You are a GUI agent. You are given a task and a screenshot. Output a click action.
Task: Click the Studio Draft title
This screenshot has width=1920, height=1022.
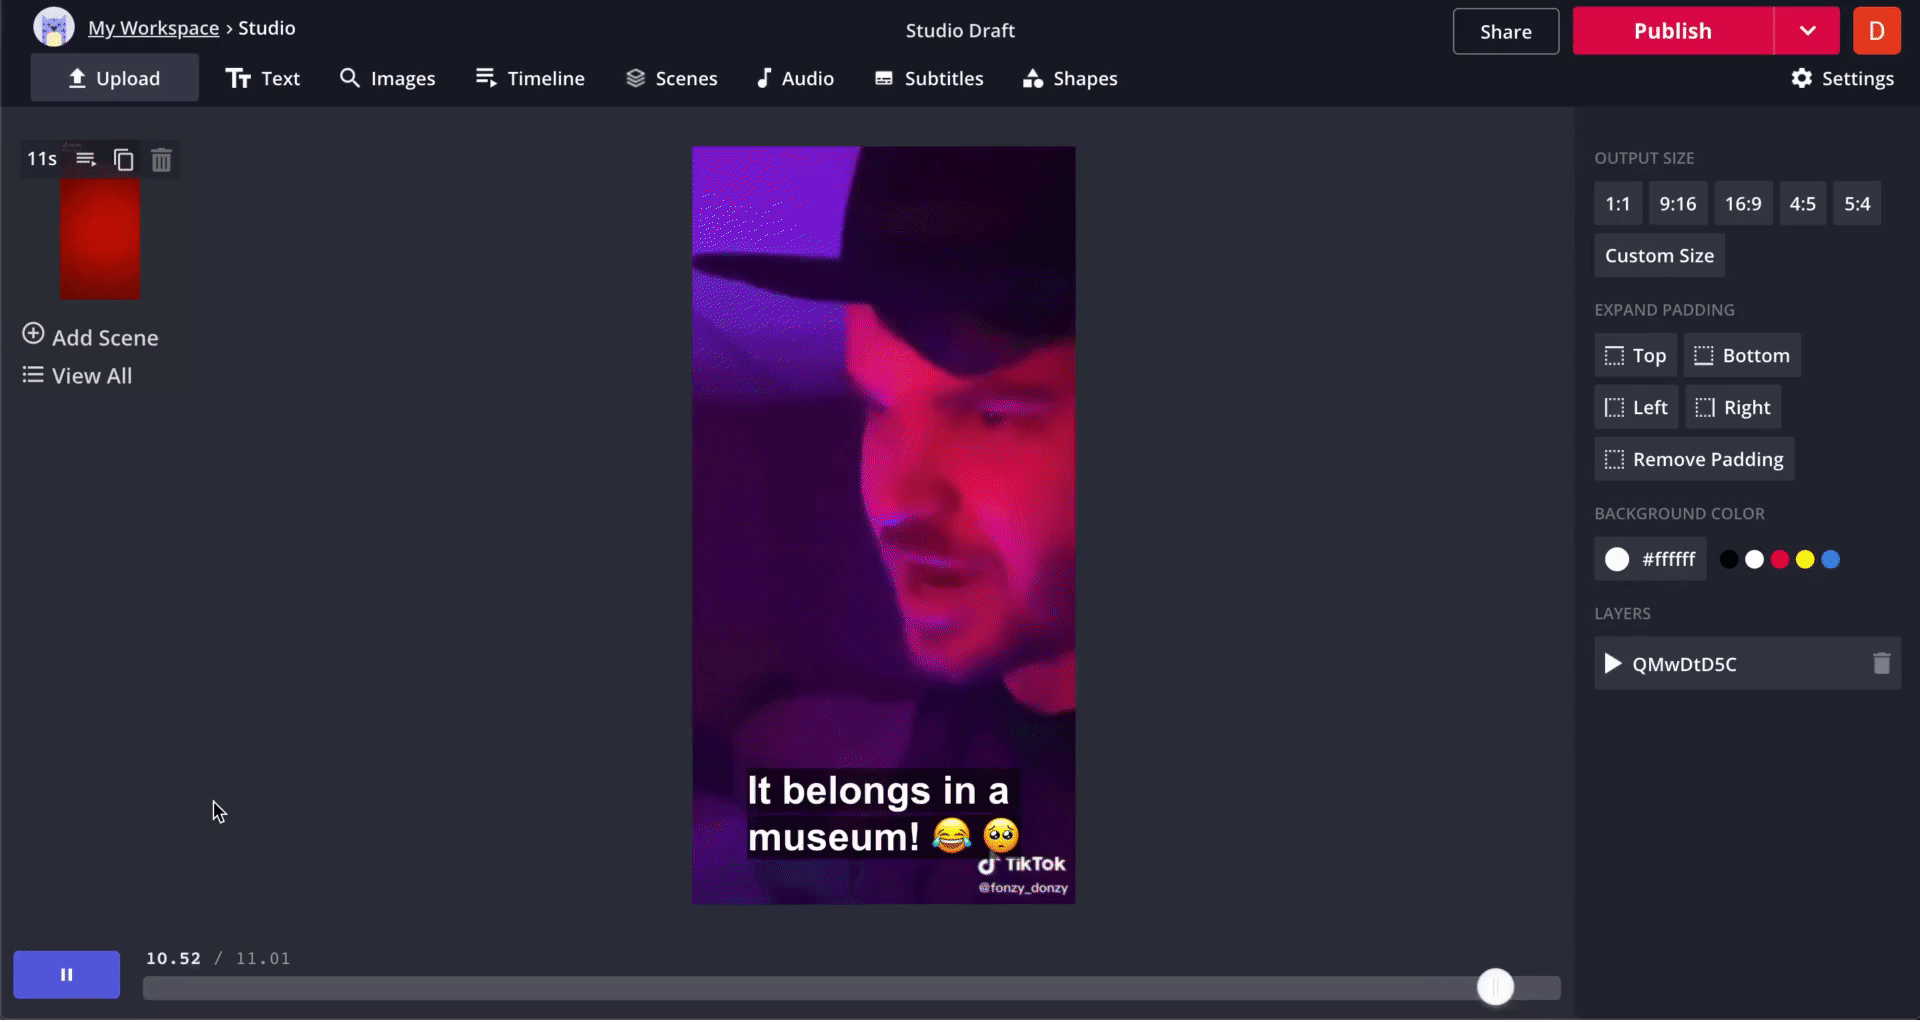coord(960,31)
